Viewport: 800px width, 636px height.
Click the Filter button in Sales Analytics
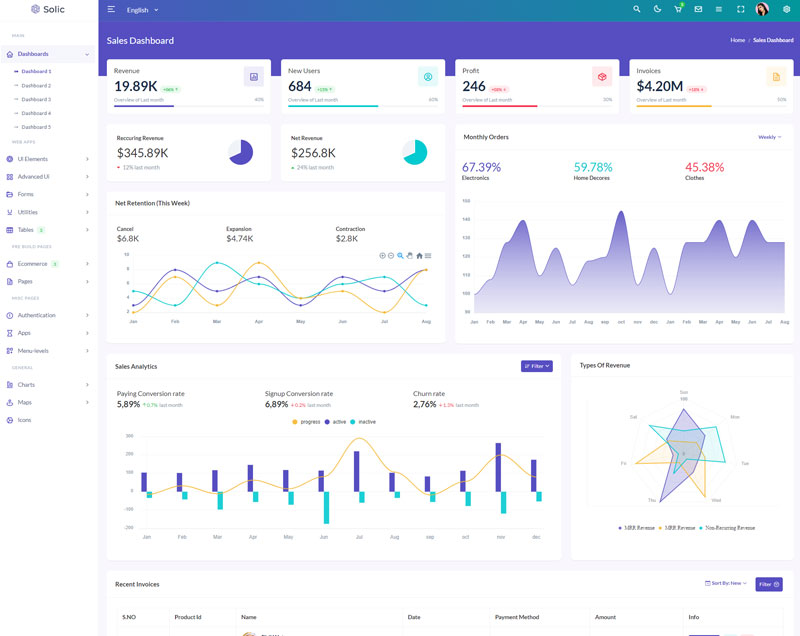coord(536,366)
